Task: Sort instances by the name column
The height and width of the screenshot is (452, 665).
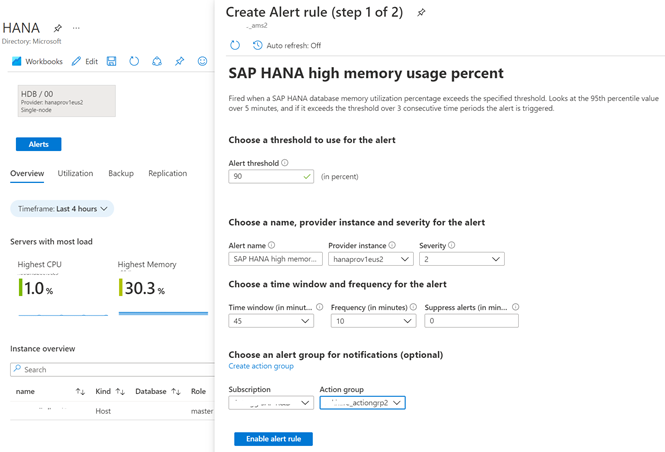Action: (80, 392)
